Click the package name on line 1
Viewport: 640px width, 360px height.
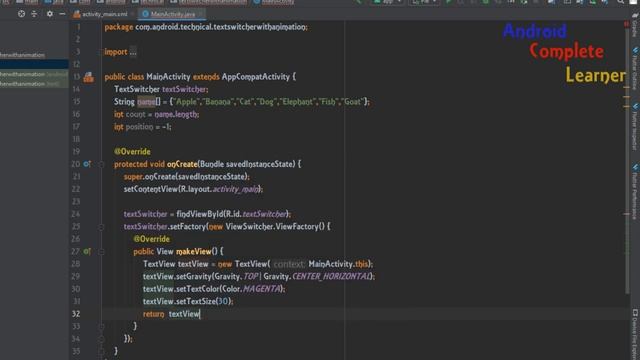(x=220, y=27)
